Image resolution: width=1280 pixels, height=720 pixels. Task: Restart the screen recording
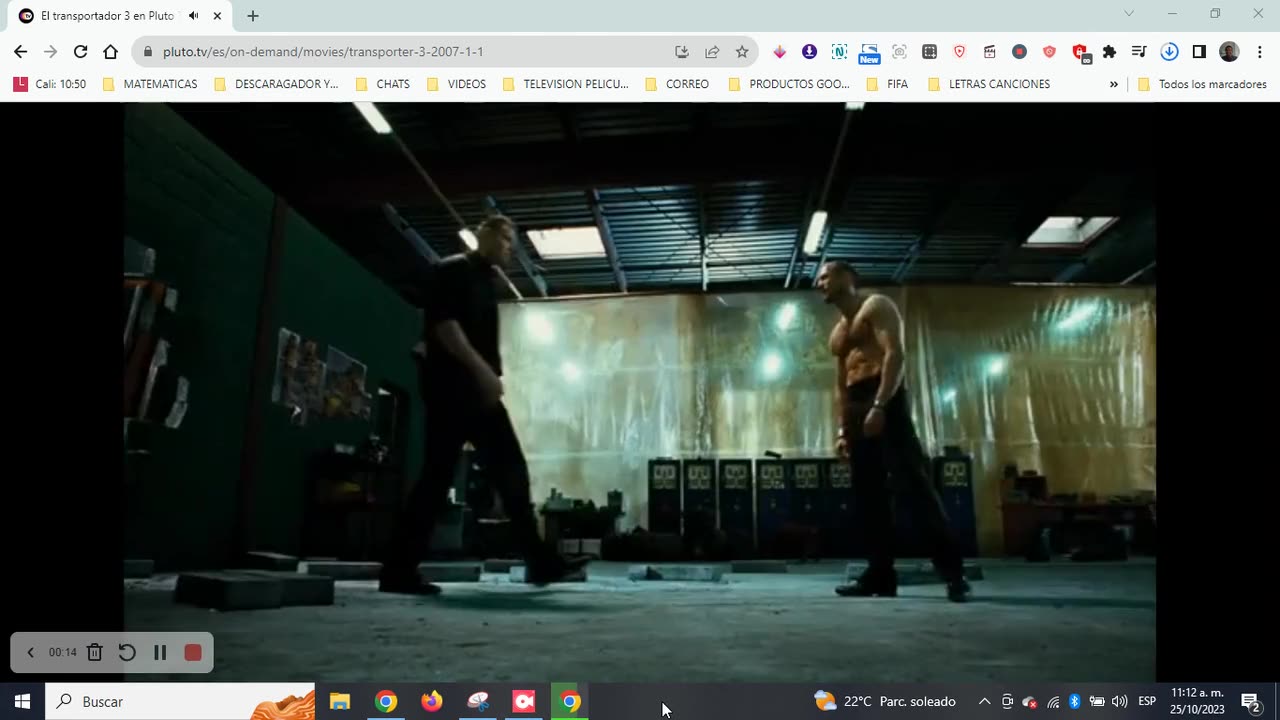127,653
